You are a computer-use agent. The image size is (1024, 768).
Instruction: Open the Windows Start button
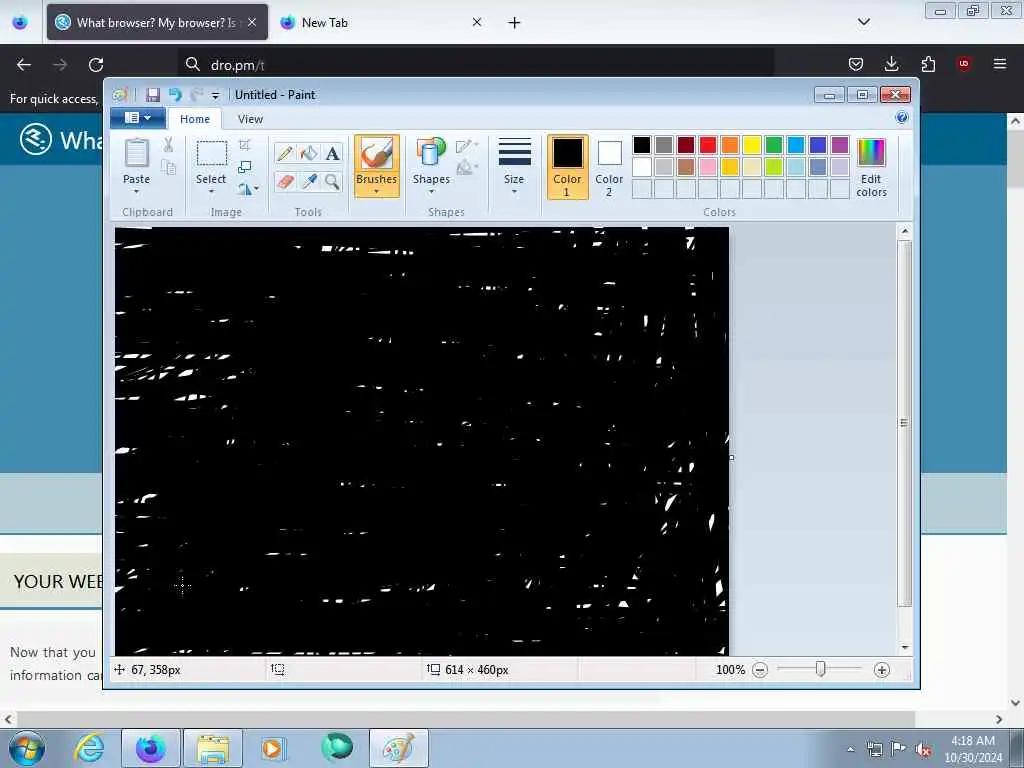pos(26,748)
